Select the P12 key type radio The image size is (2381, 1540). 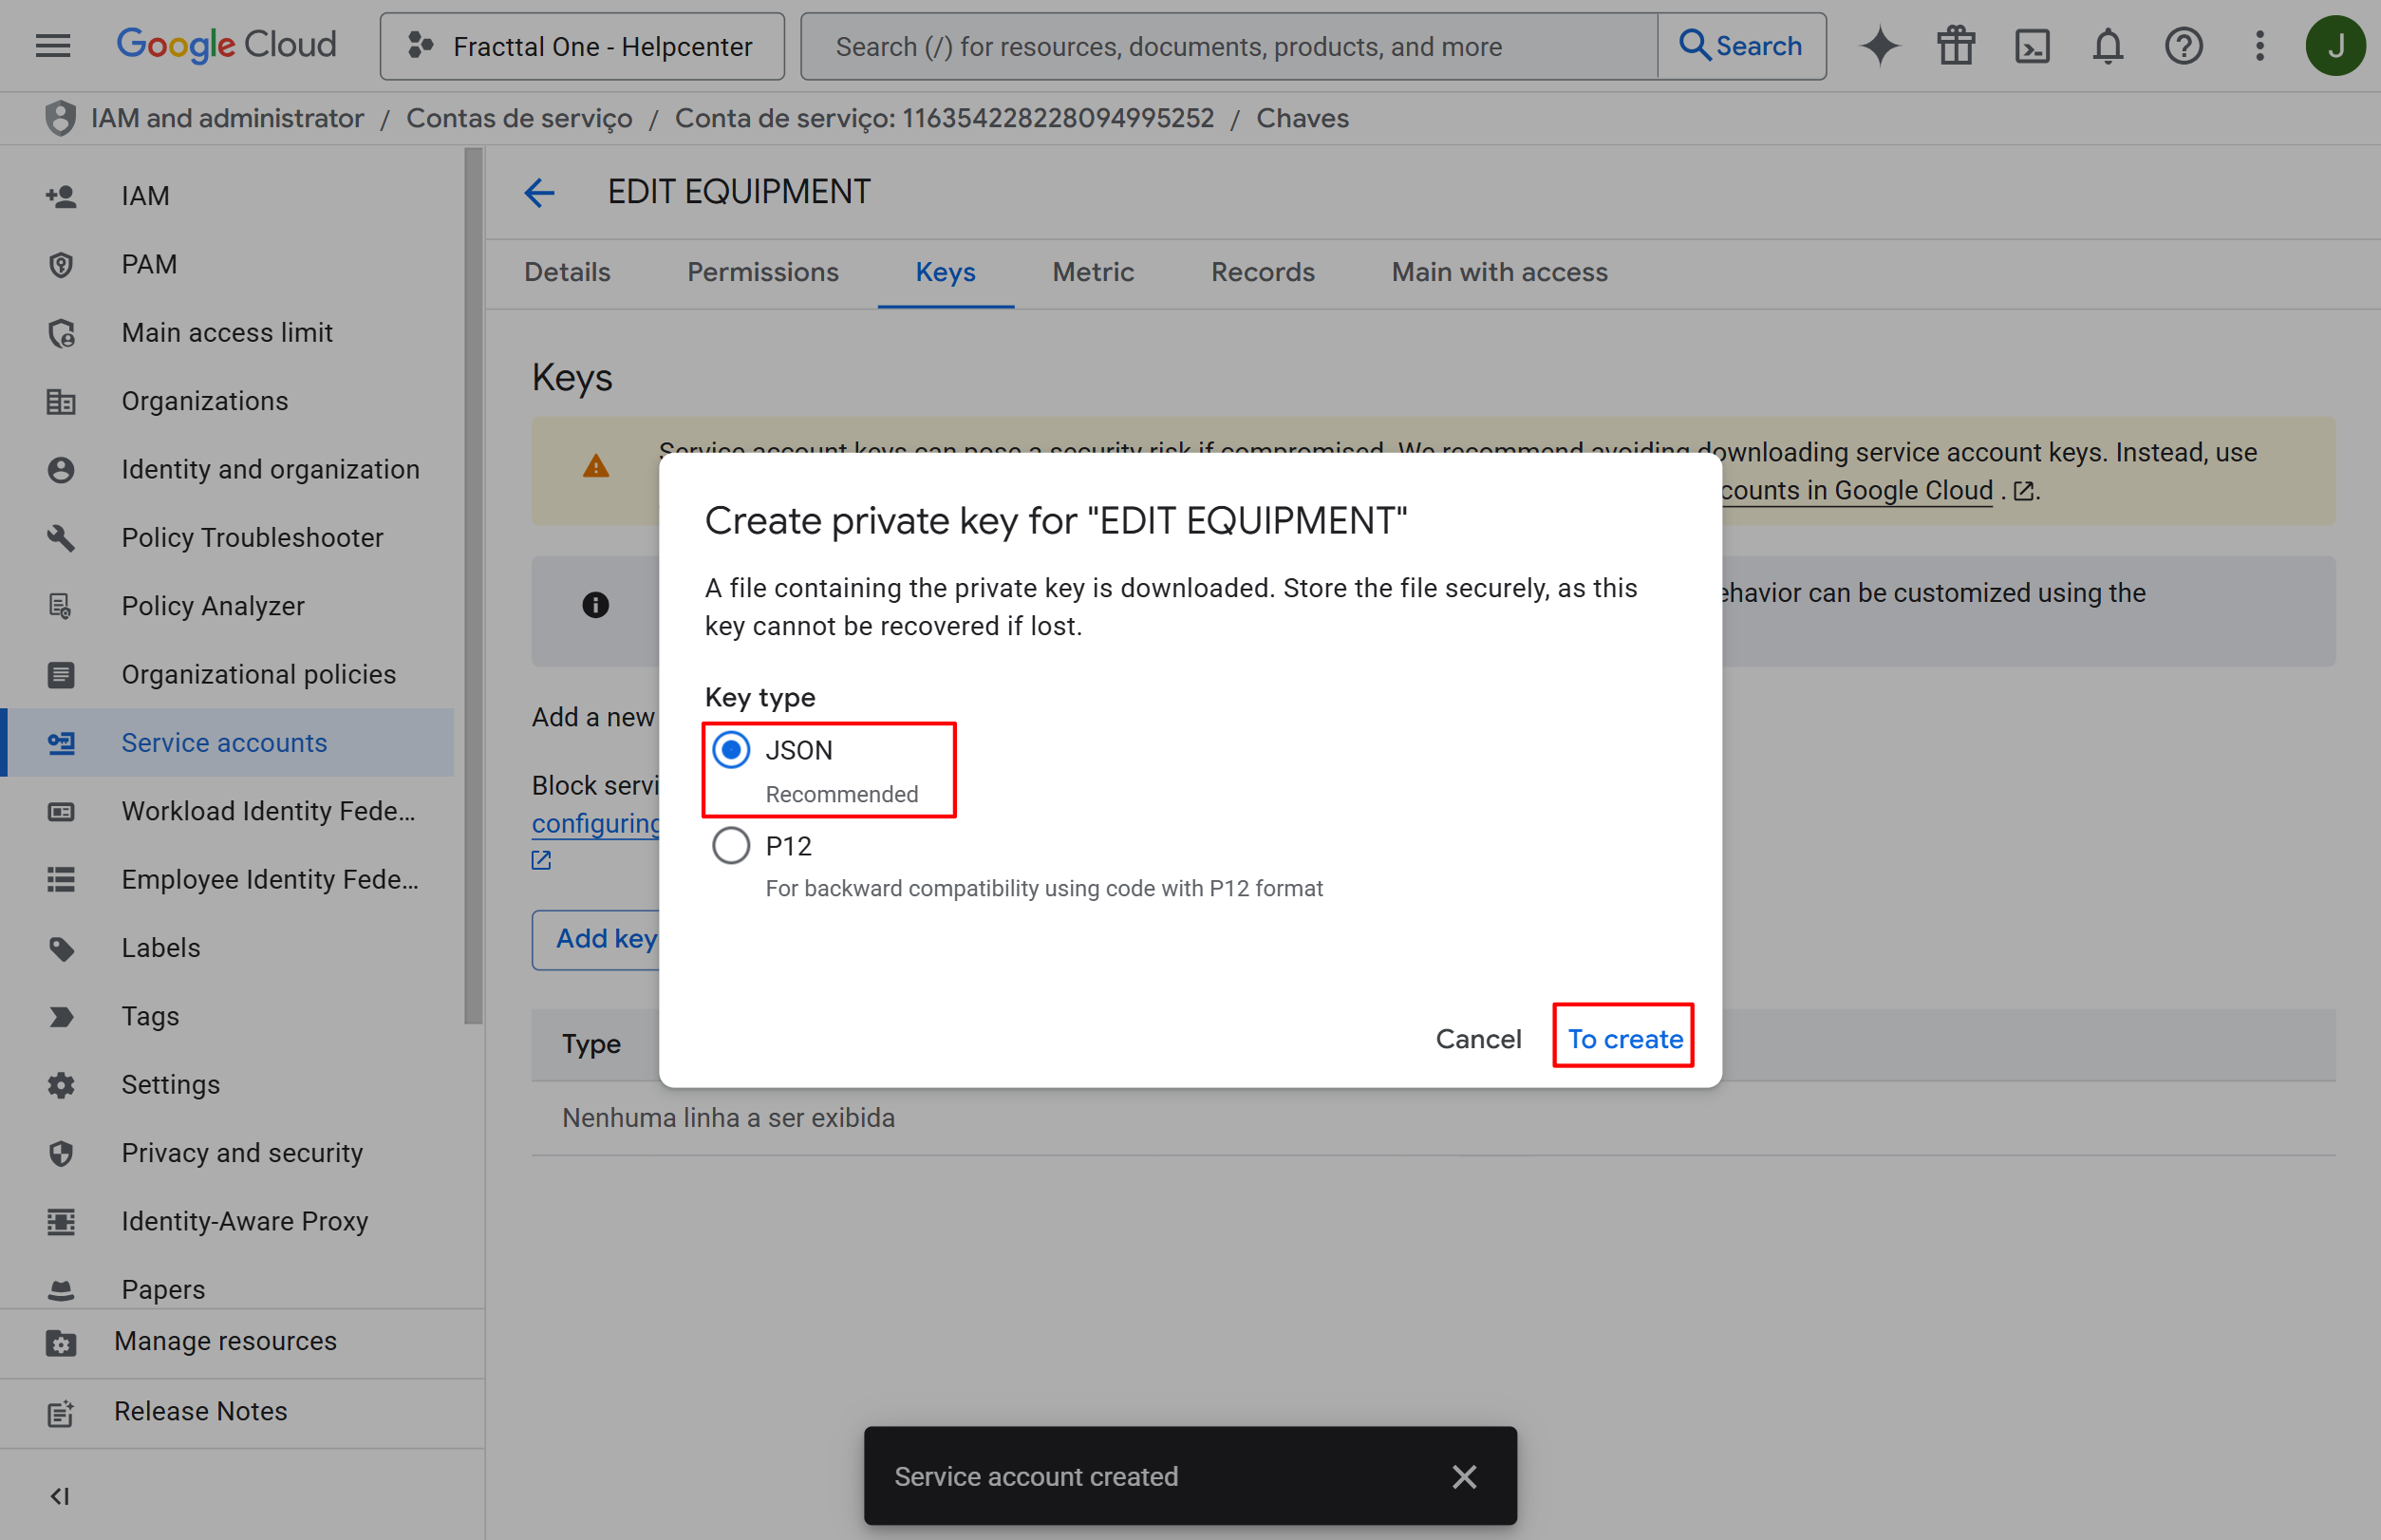click(731, 846)
